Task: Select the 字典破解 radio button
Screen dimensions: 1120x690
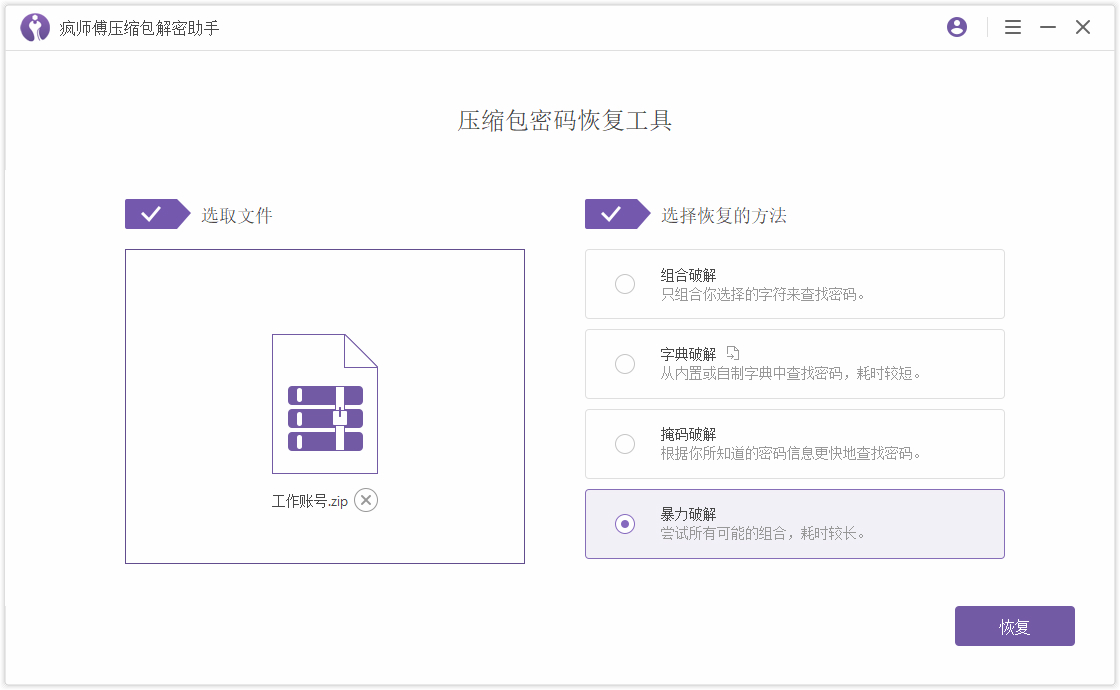Action: coord(625,364)
